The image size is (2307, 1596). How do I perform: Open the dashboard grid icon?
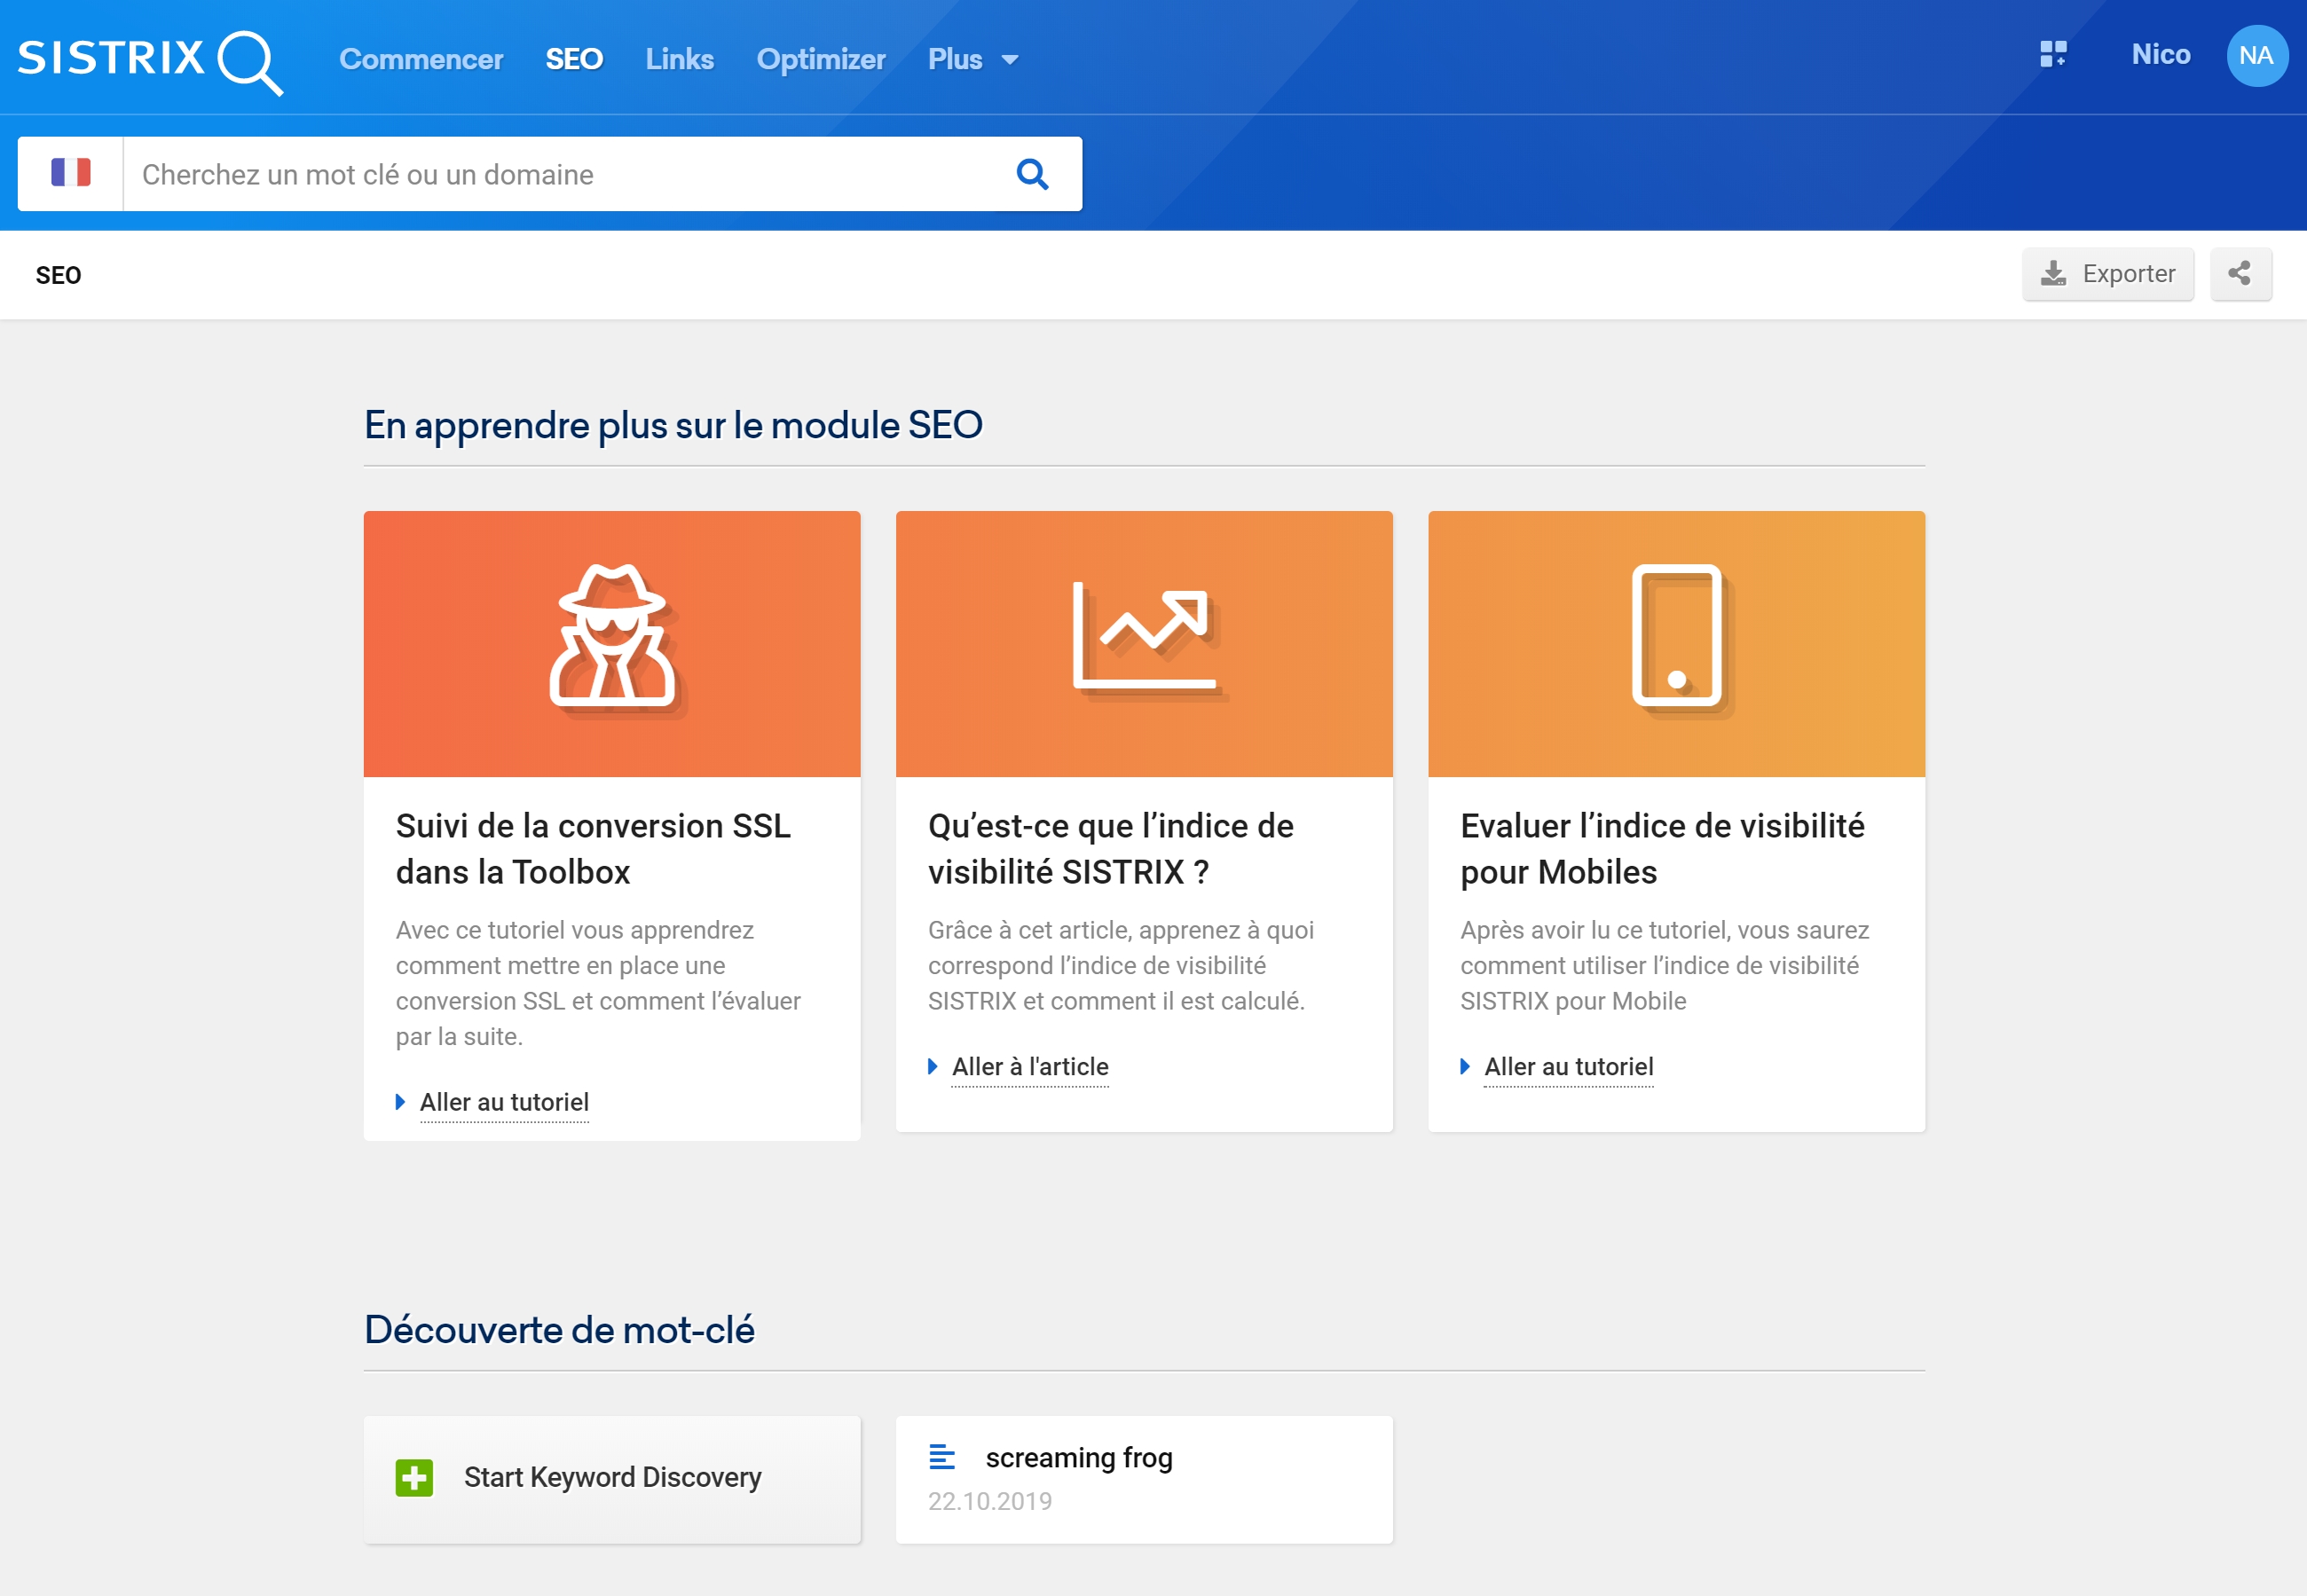click(x=2053, y=54)
